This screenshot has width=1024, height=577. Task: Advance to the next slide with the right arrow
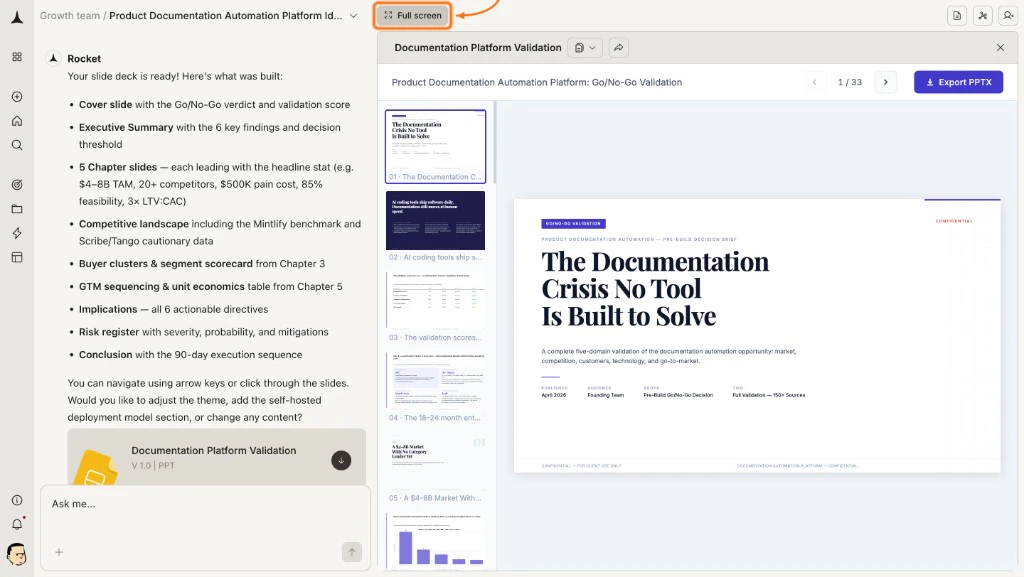pos(885,82)
